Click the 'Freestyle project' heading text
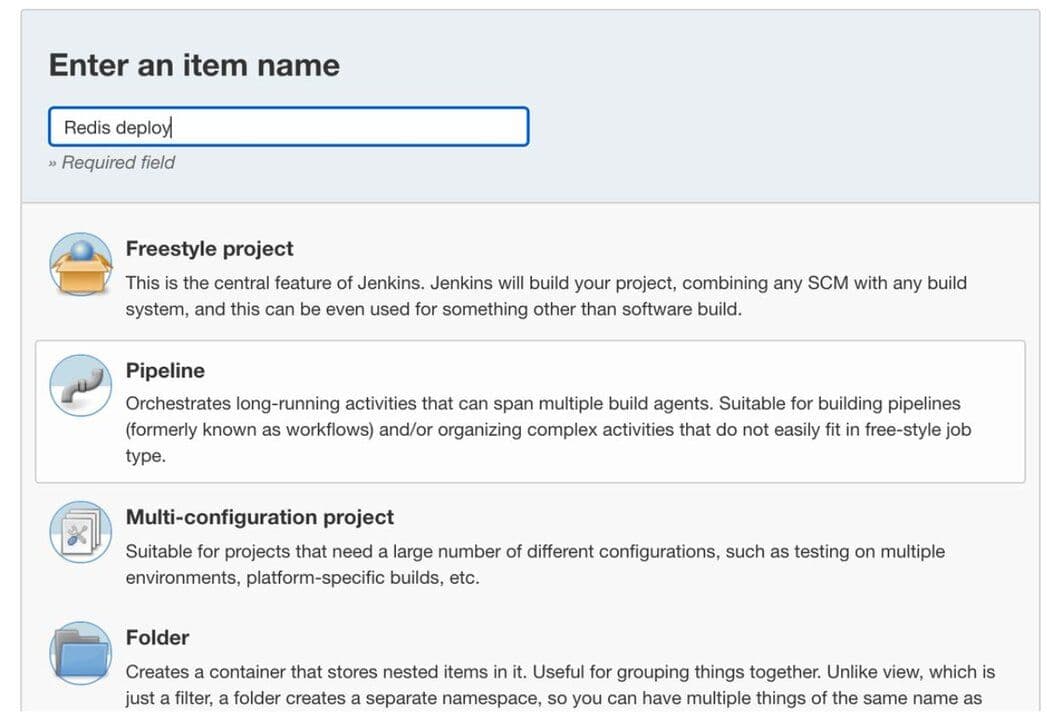 click(x=208, y=248)
